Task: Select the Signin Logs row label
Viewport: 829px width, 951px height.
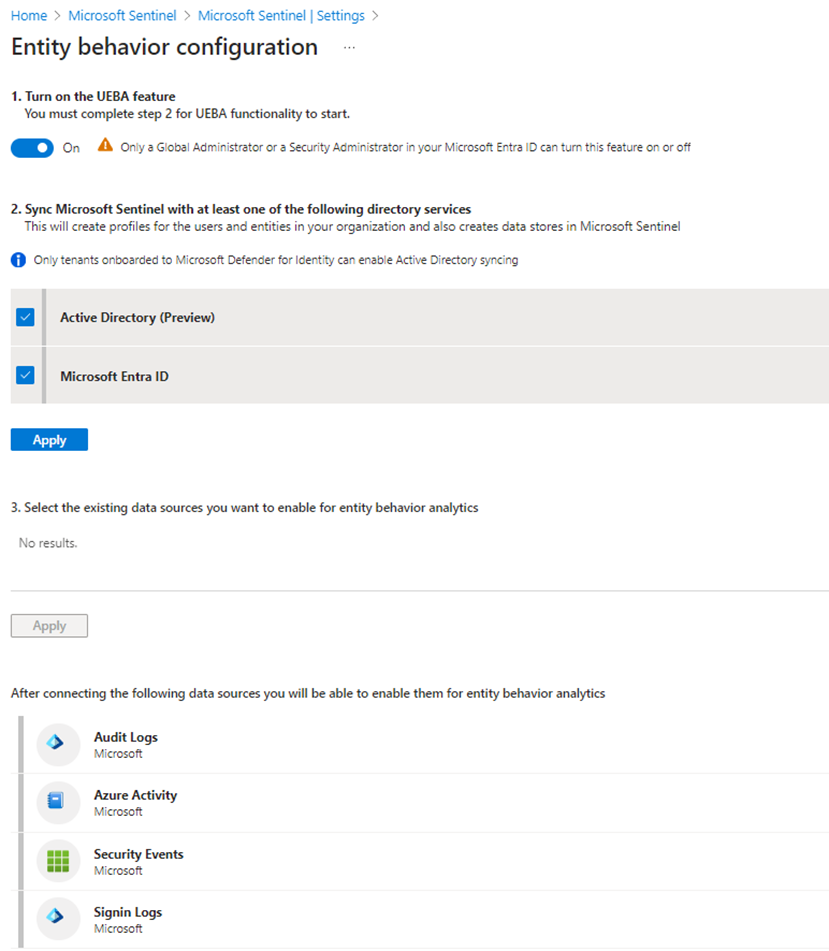Action: 128,912
